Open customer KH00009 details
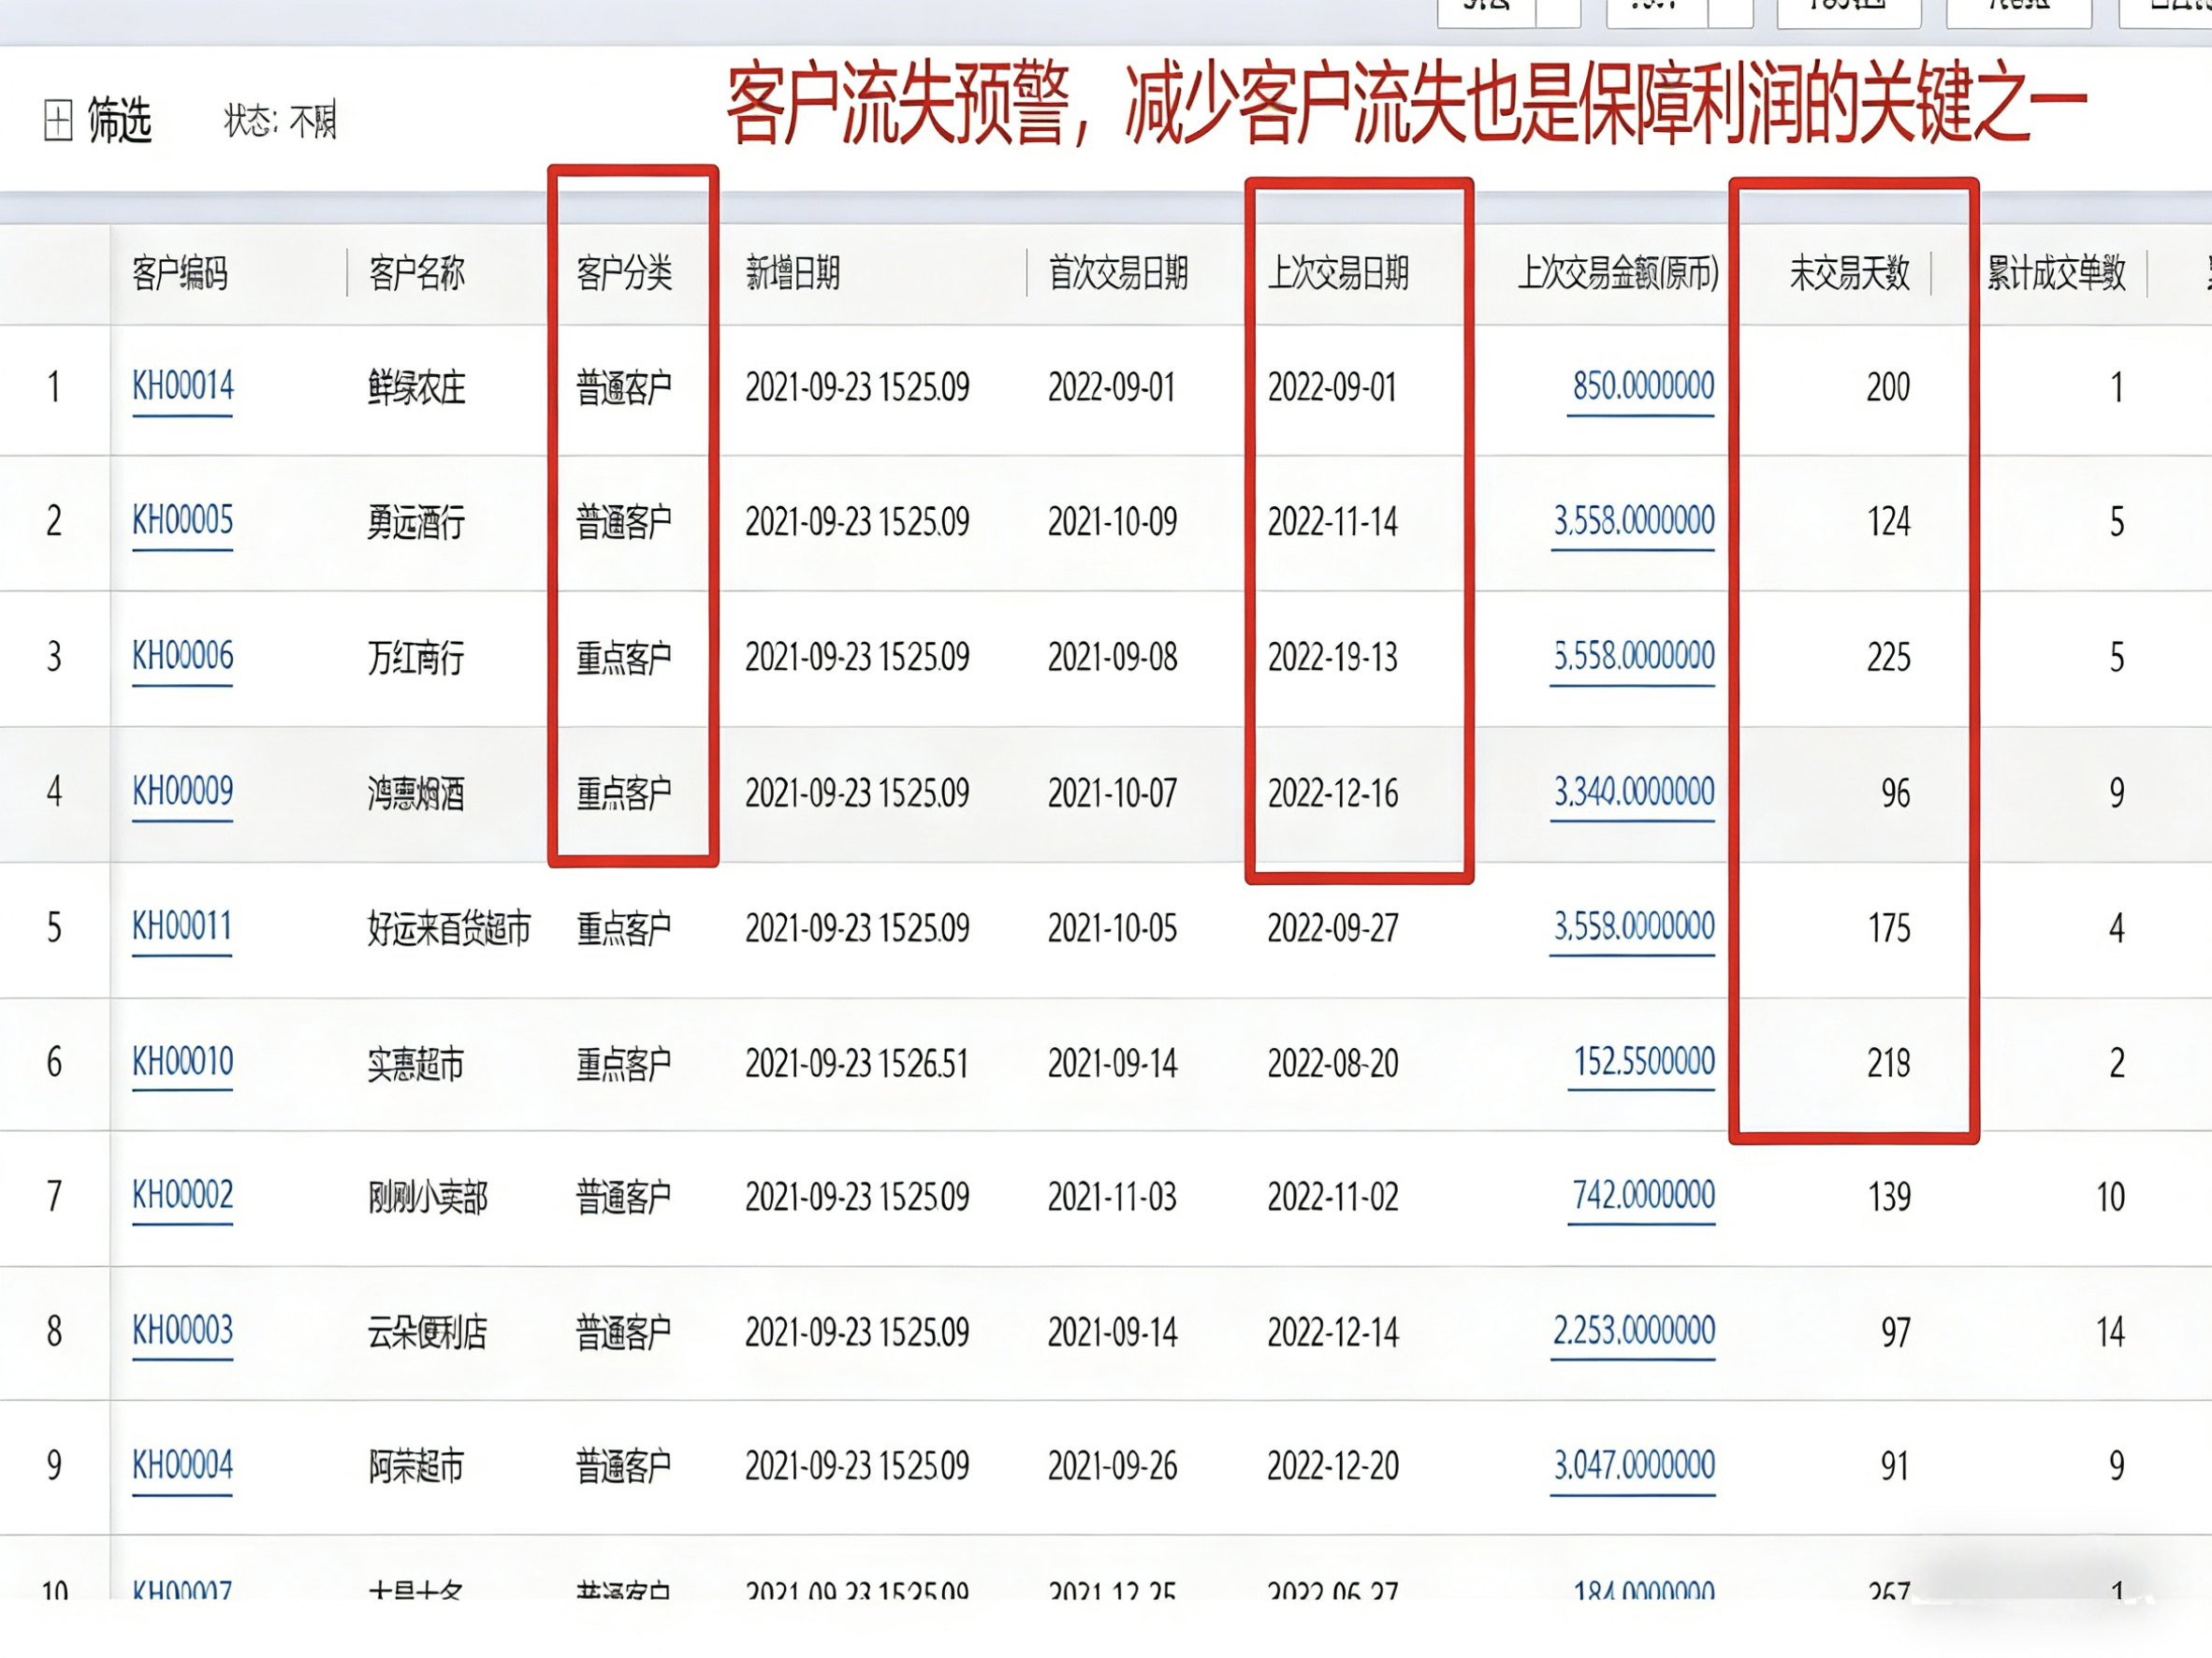 click(x=182, y=792)
